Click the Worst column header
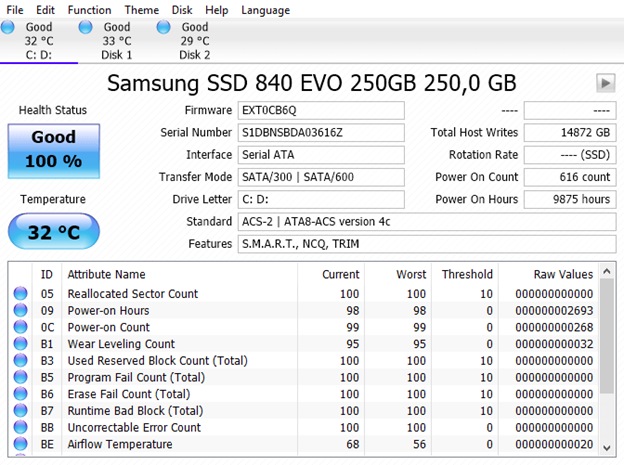This screenshot has width=624, height=465. [398, 274]
